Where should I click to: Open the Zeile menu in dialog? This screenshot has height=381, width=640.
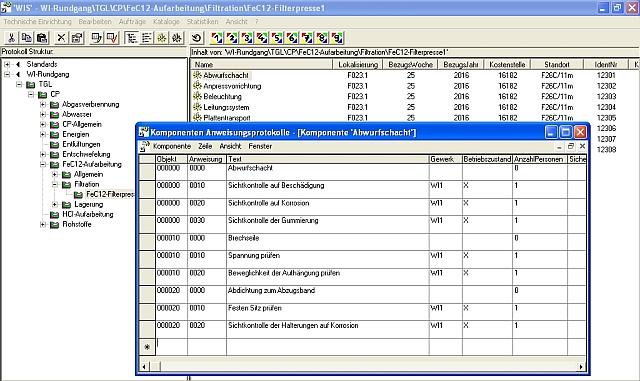point(205,146)
